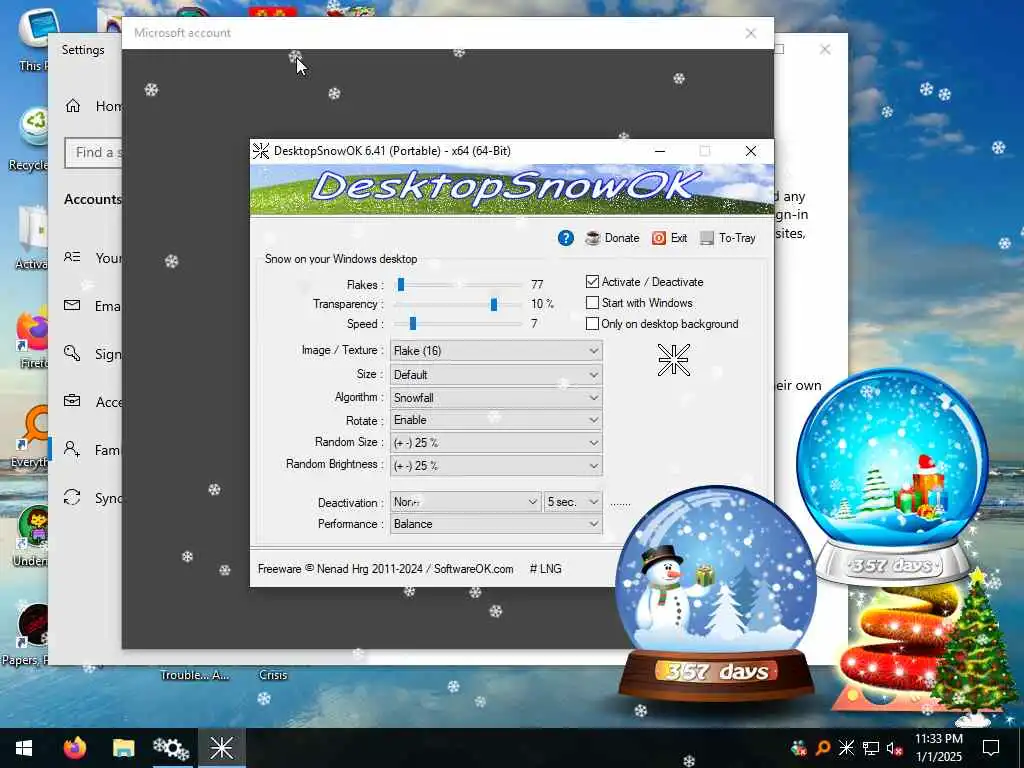Click the network icon in system tray
Image resolution: width=1024 pixels, height=768 pixels.
tap(871, 748)
